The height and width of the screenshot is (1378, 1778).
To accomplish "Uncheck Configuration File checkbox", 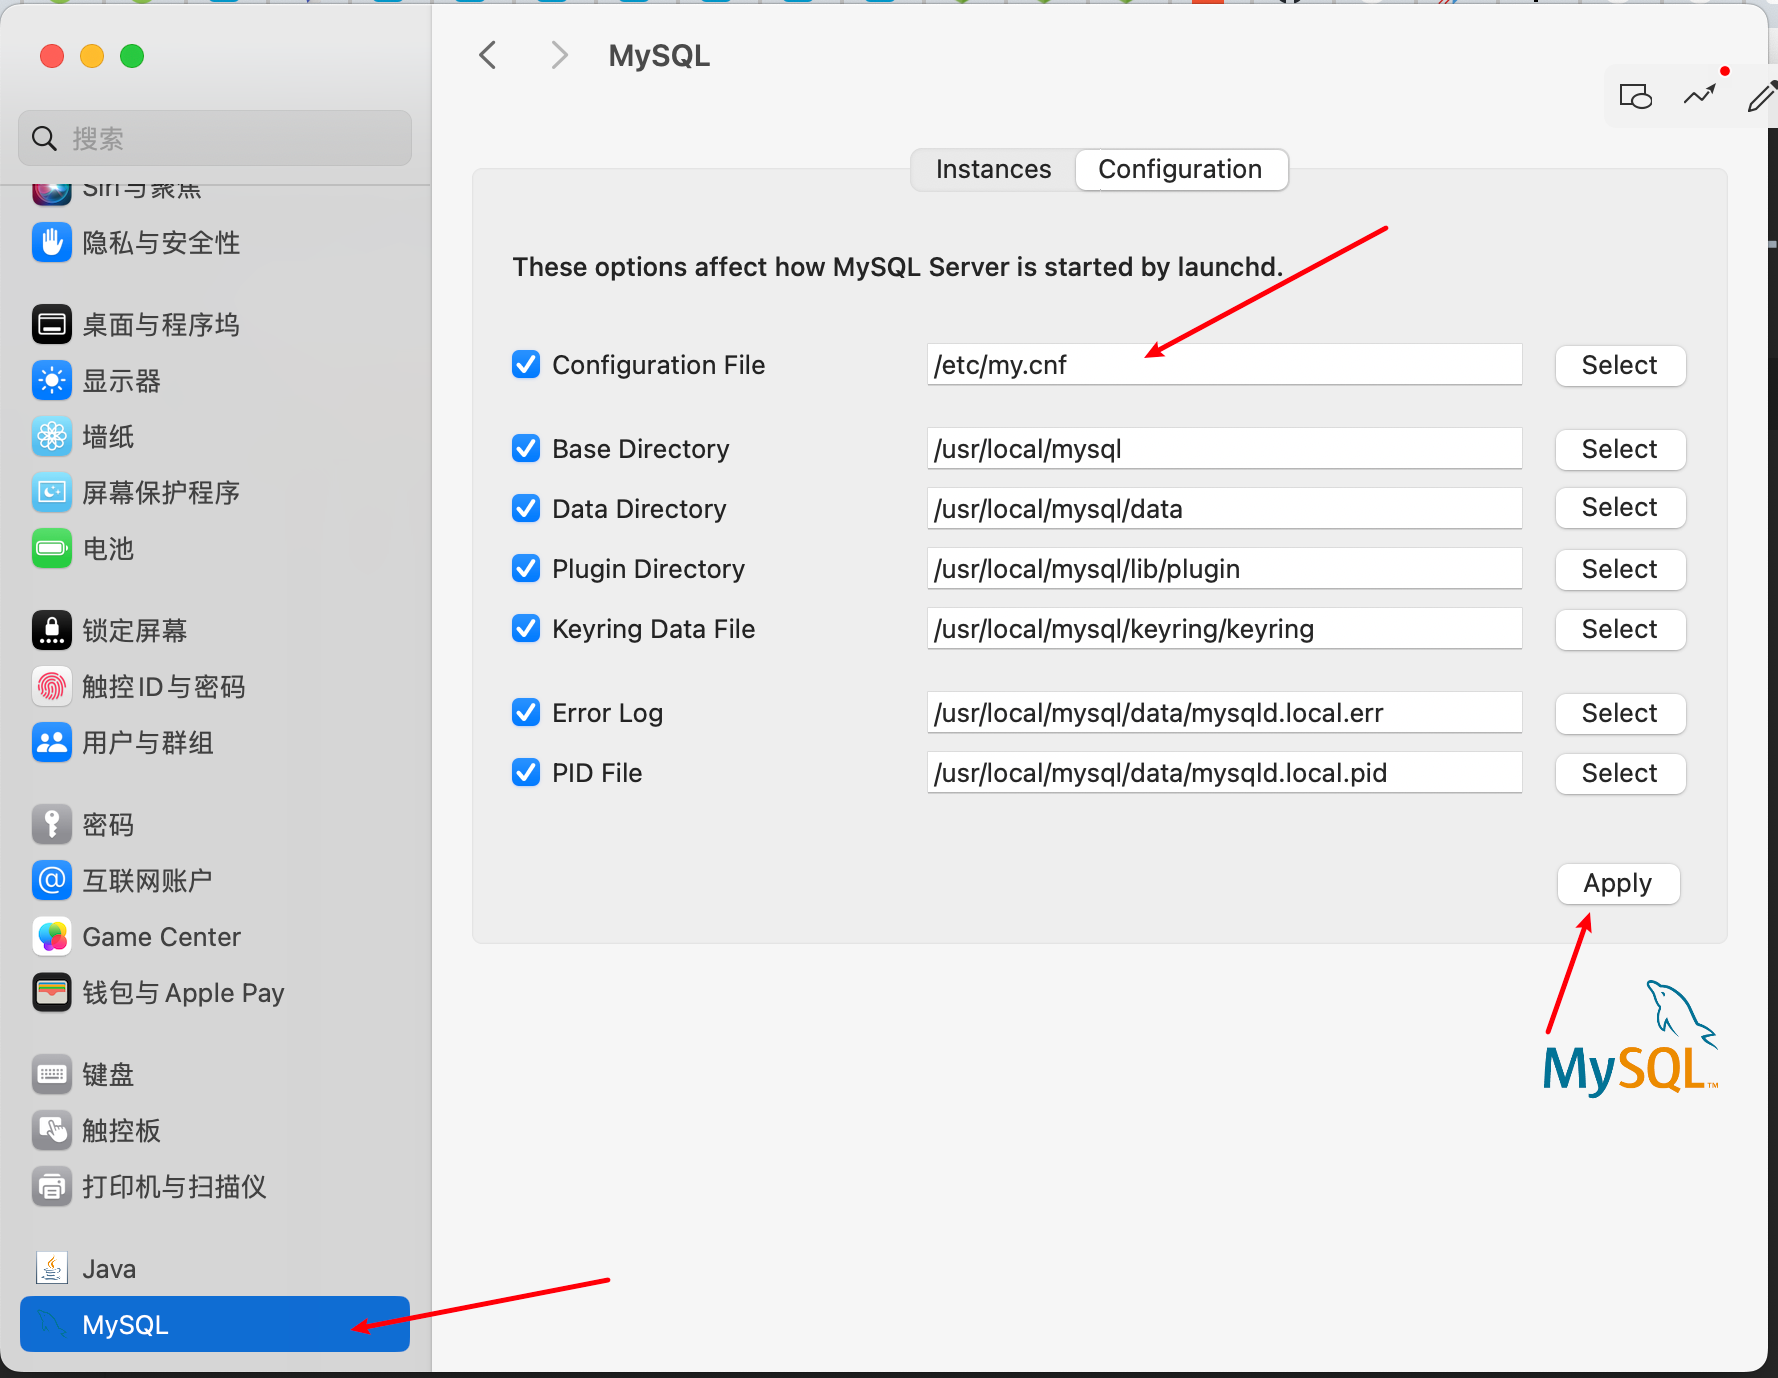I will point(526,364).
